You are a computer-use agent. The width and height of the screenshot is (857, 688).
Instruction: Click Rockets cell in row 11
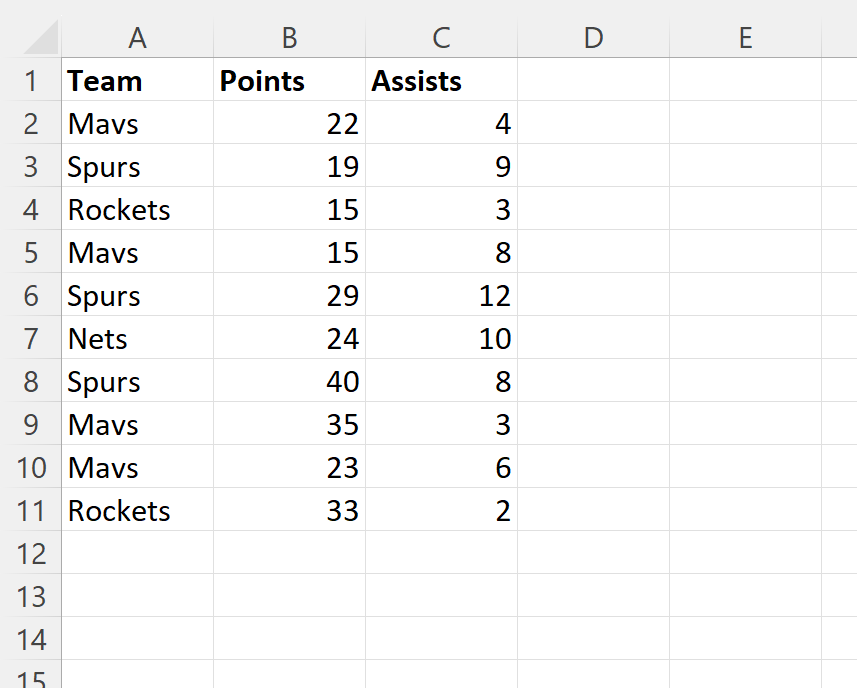click(x=138, y=510)
